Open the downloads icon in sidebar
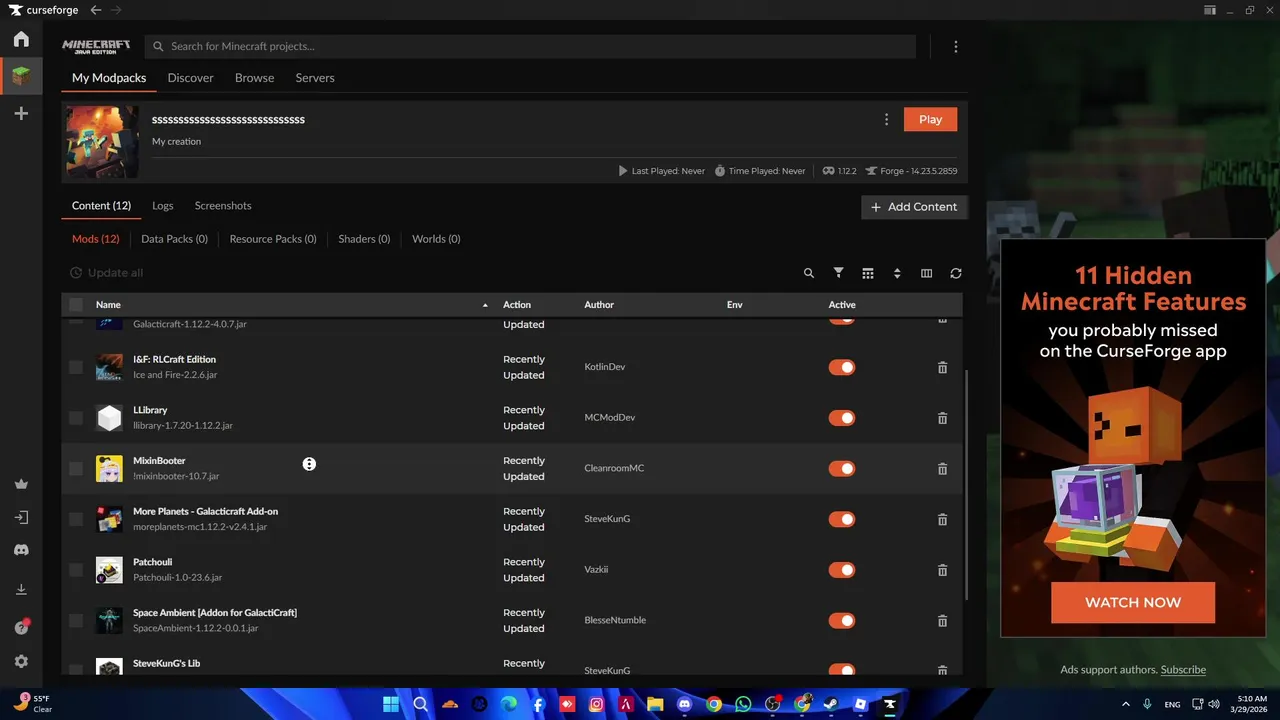The image size is (1280, 720). pos(21,590)
